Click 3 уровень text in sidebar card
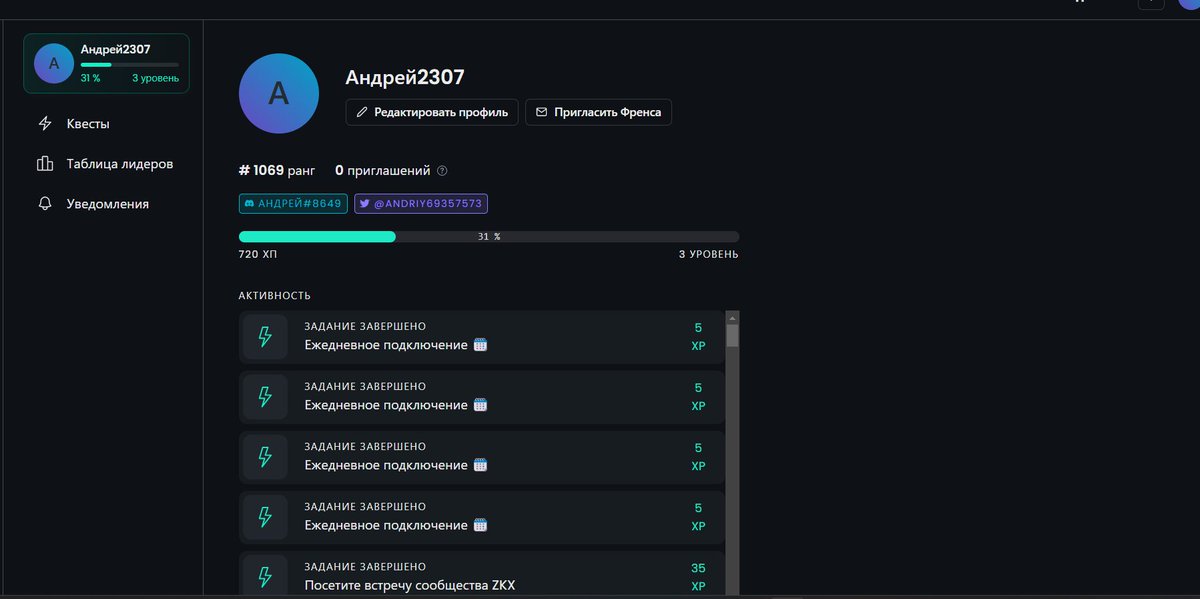The height and width of the screenshot is (599, 1200). 155,78
